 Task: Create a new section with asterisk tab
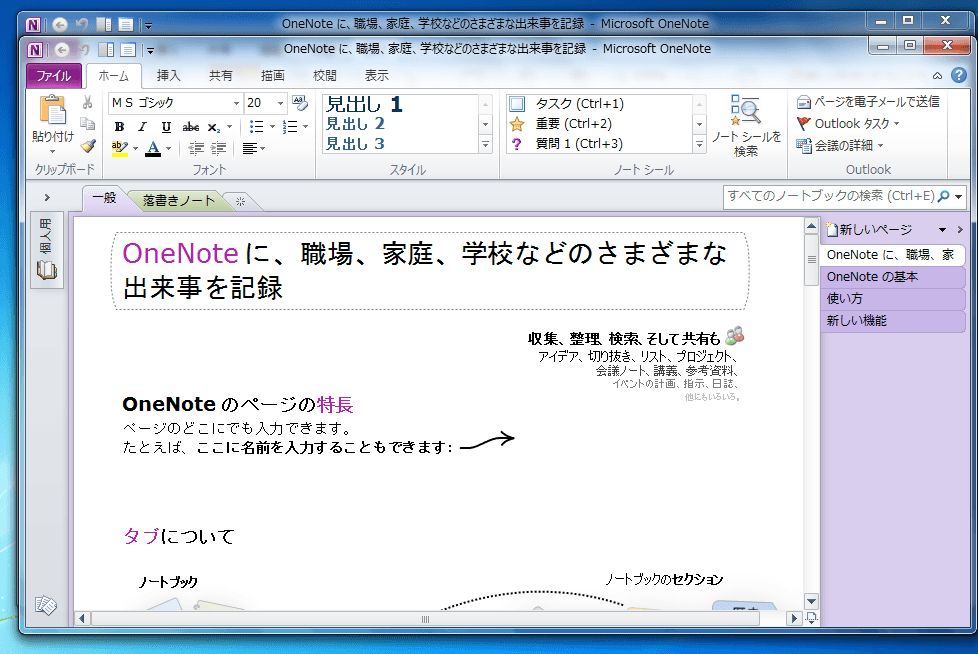tap(241, 201)
